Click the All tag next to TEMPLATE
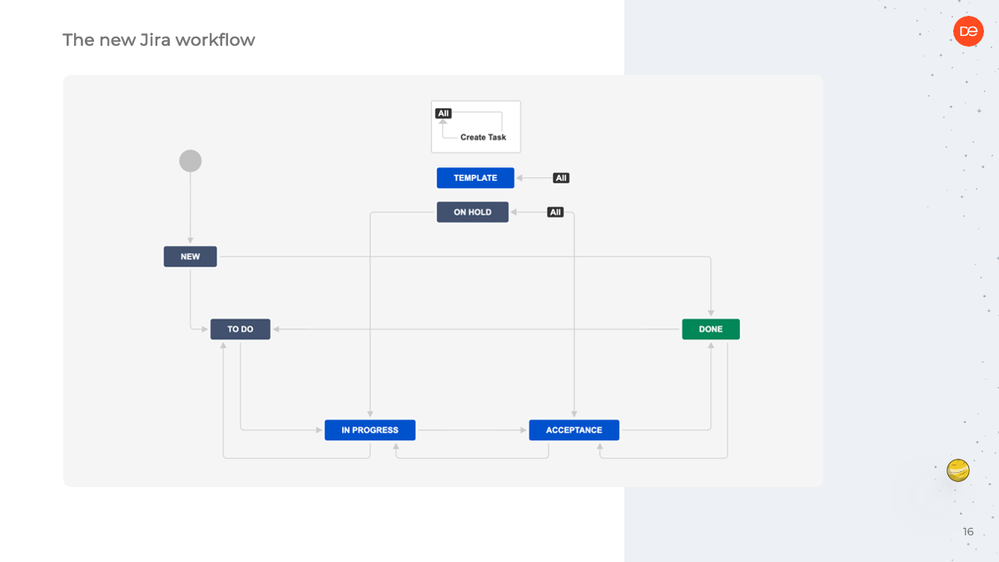The height and width of the screenshot is (562, 999). [561, 178]
